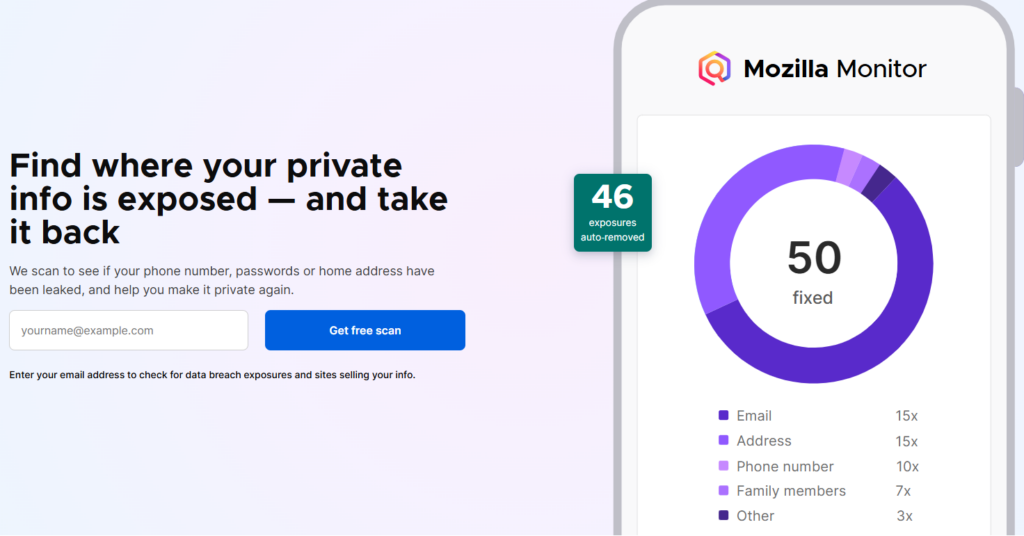Viewport: 1024px width, 536px height.
Task: Select the Address legend label
Action: pos(764,441)
